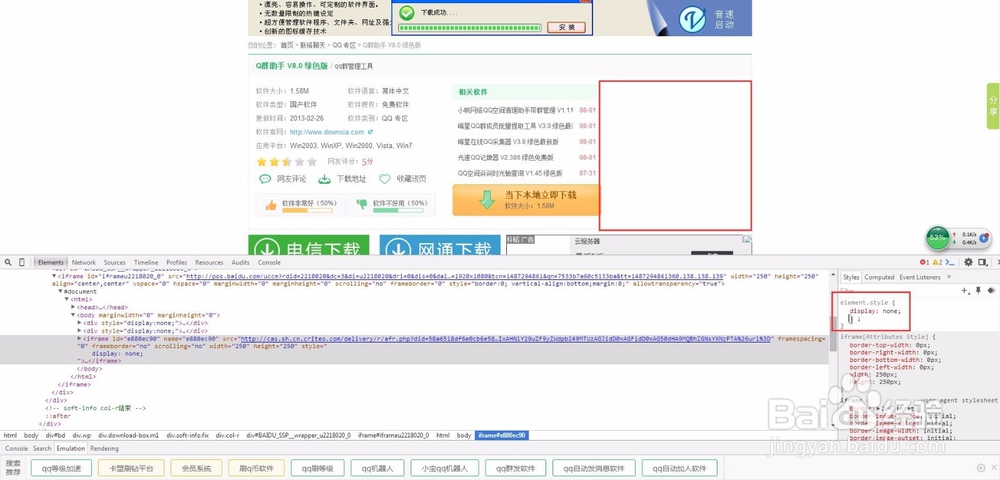Click the green download arrow icon
This screenshot has width=1000, height=480.
point(487,200)
